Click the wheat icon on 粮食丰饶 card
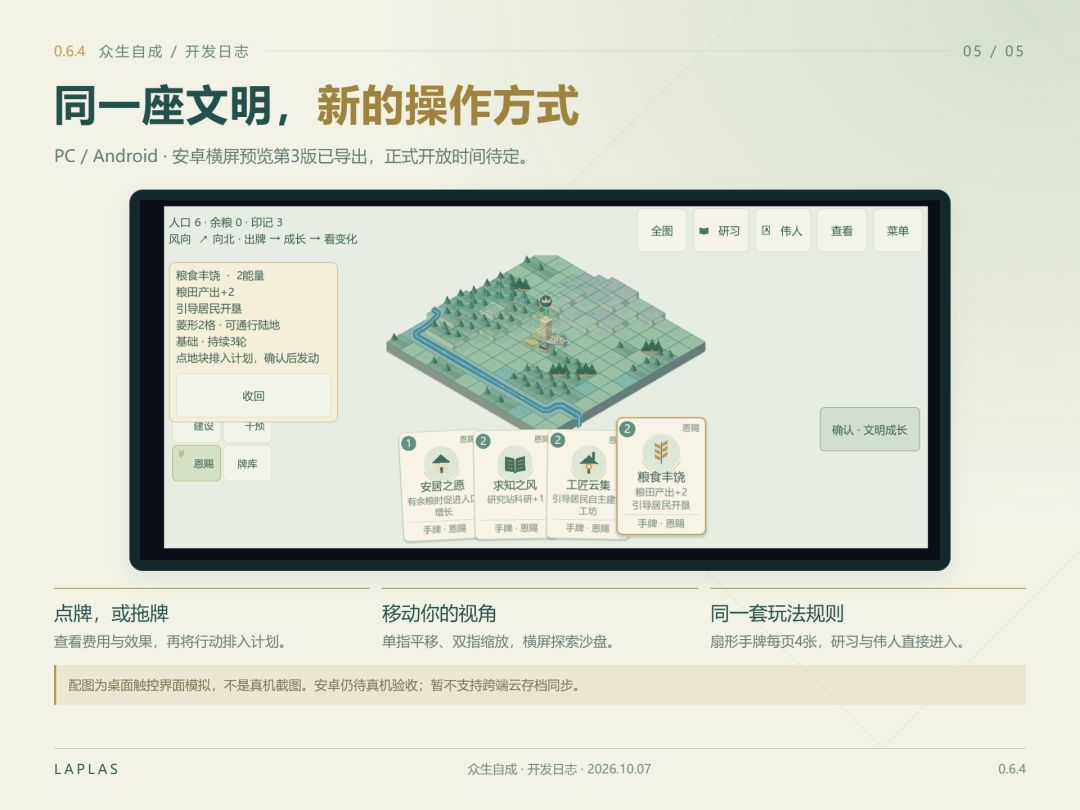The image size is (1080, 810). point(661,451)
